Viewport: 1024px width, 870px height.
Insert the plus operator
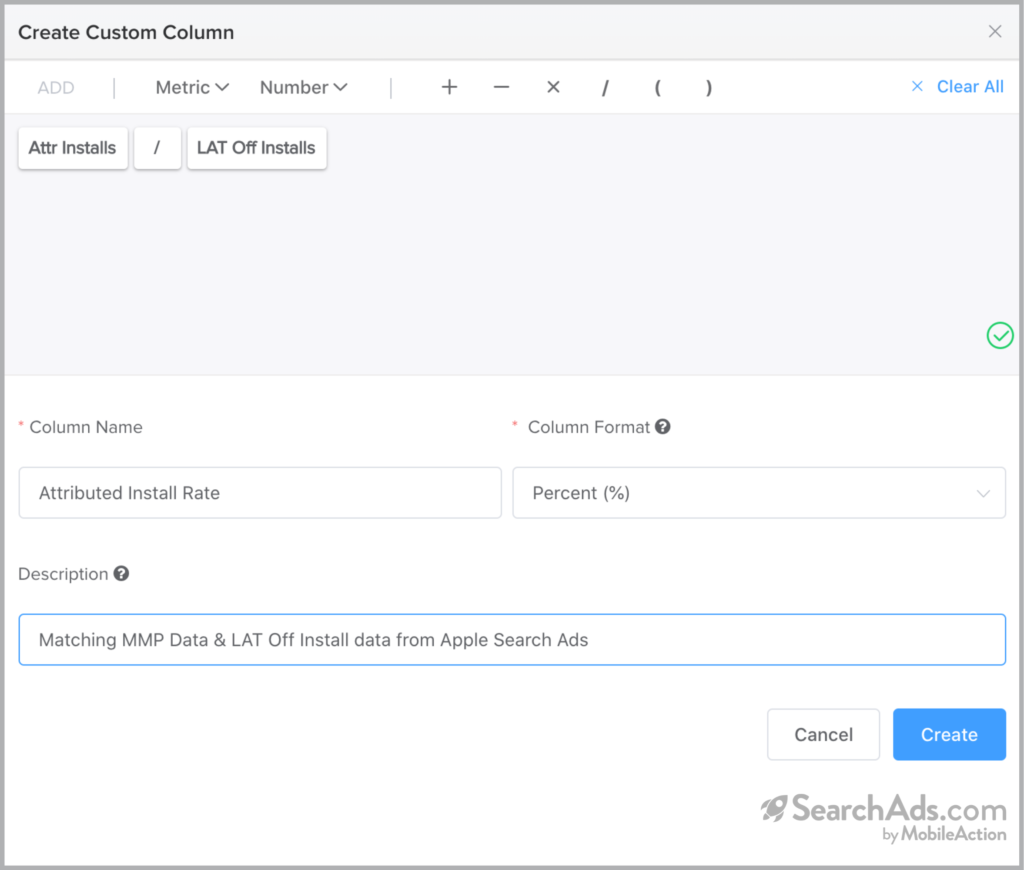[449, 87]
